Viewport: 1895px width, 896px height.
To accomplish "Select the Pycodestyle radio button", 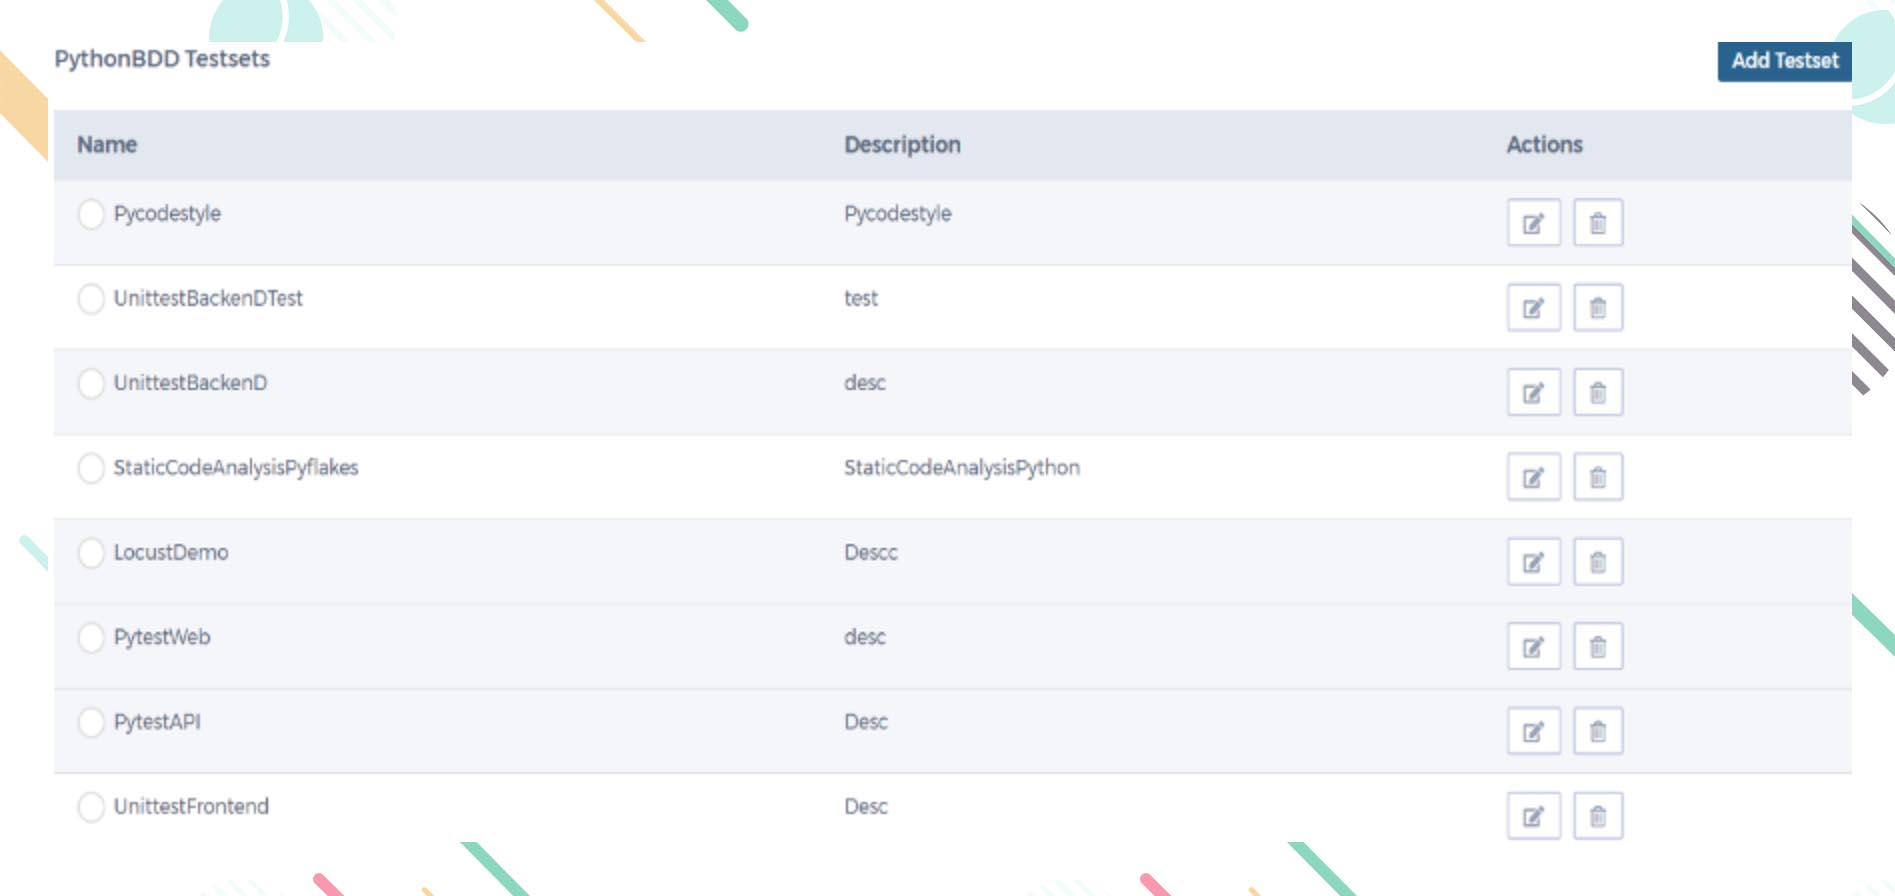I will pos(91,214).
